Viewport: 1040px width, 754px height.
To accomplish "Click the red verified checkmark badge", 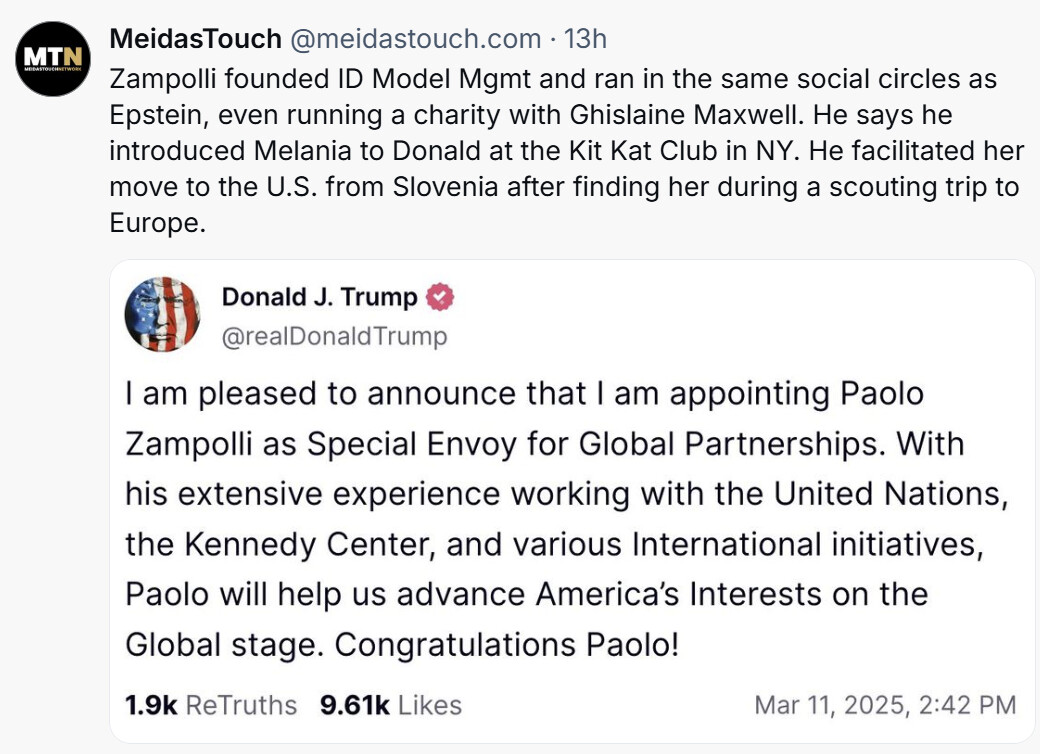I will coord(440,296).
